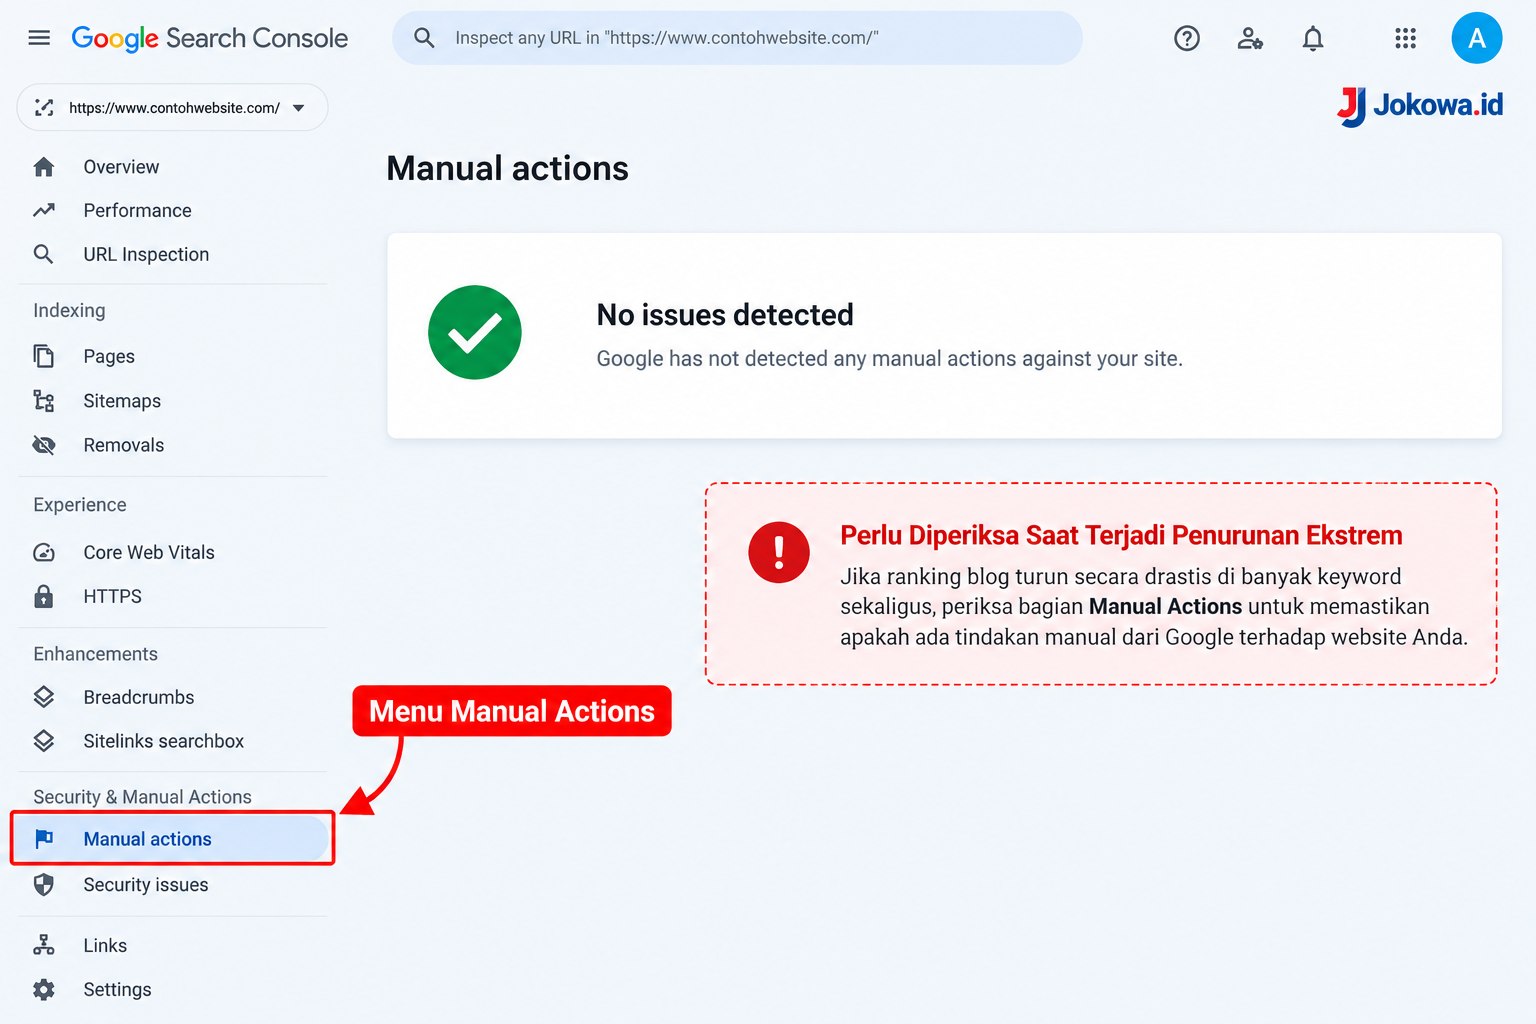
Task: Click the Sitelinks searchbox layers icon
Action: (x=43, y=741)
